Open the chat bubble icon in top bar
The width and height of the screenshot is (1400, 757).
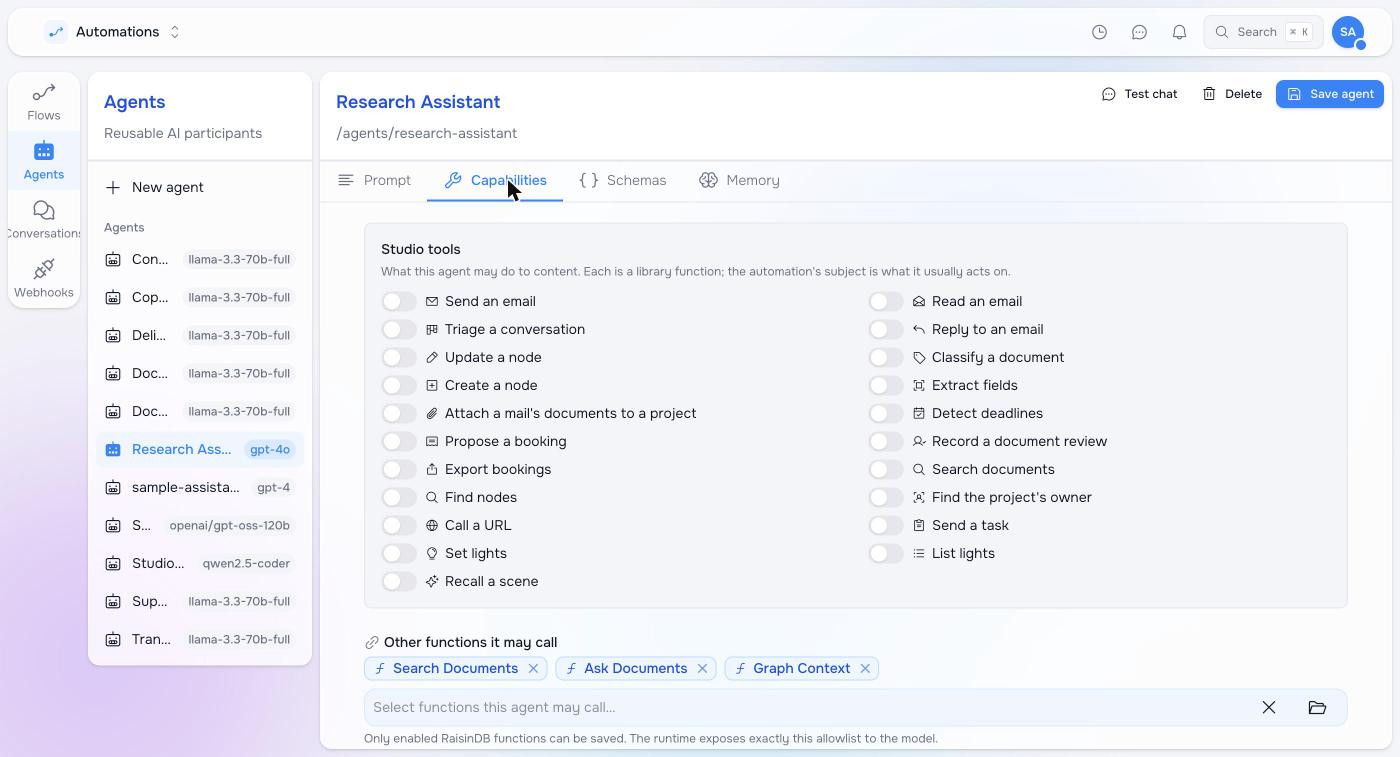tap(1139, 32)
